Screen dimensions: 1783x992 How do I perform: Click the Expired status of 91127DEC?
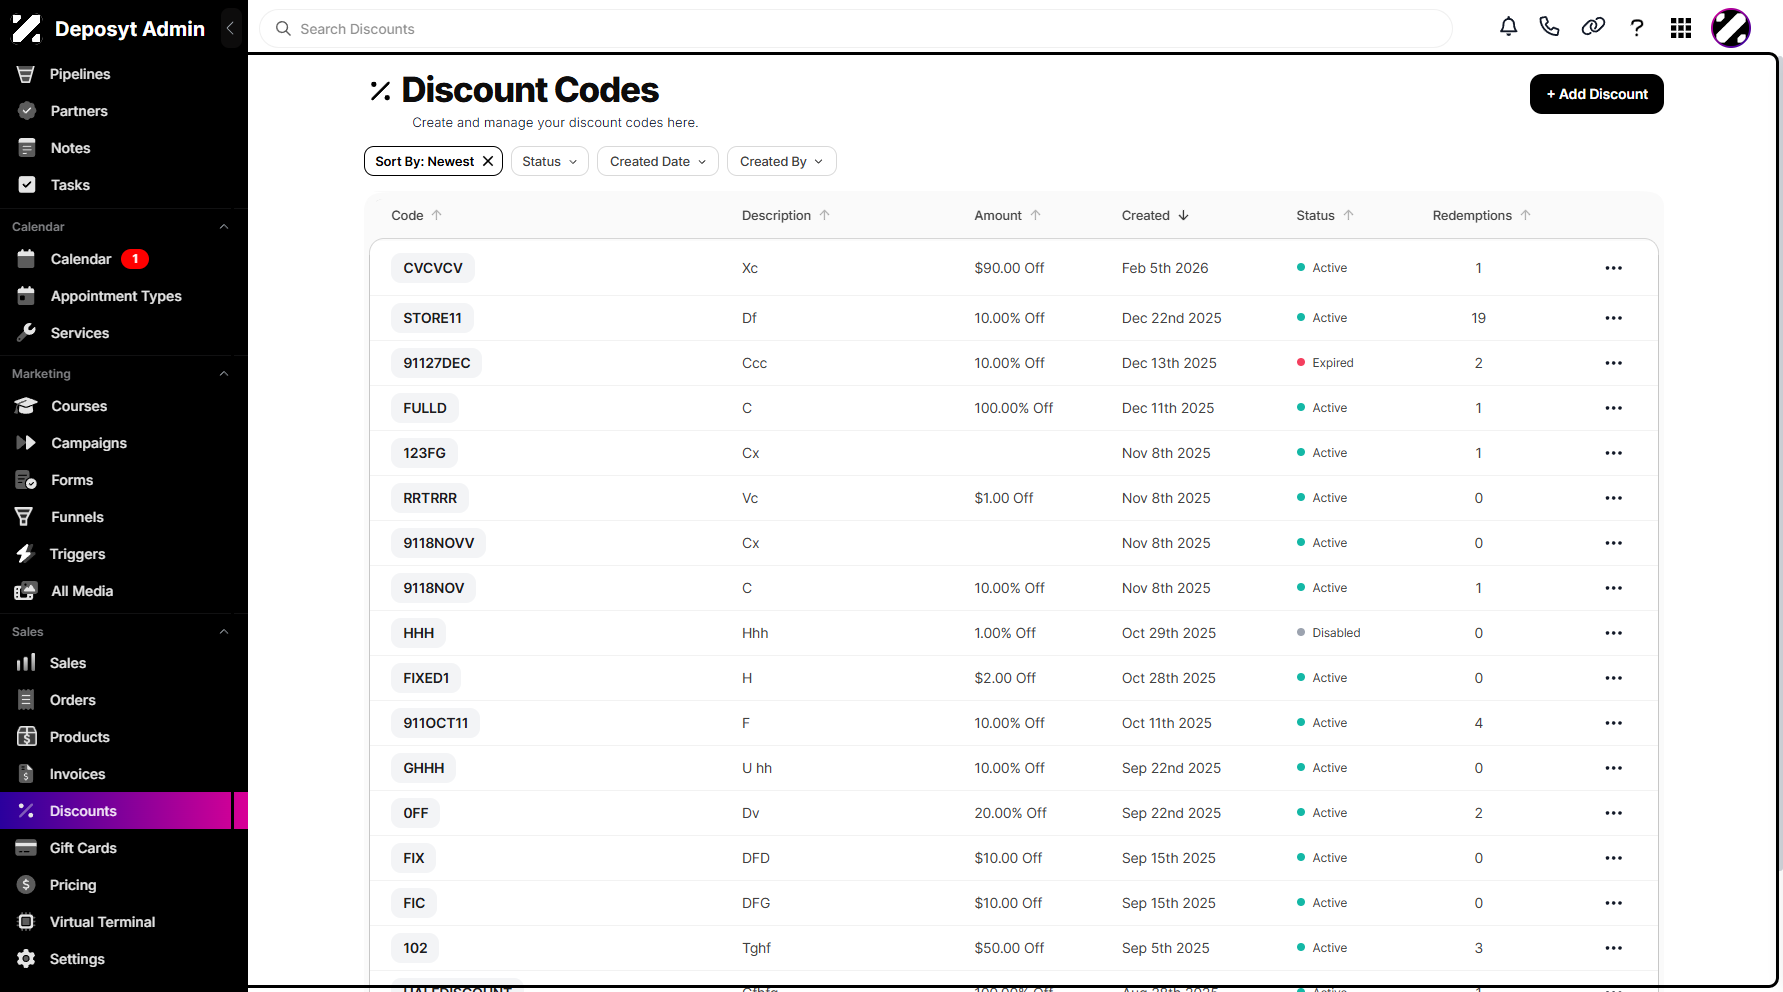pos(1325,363)
